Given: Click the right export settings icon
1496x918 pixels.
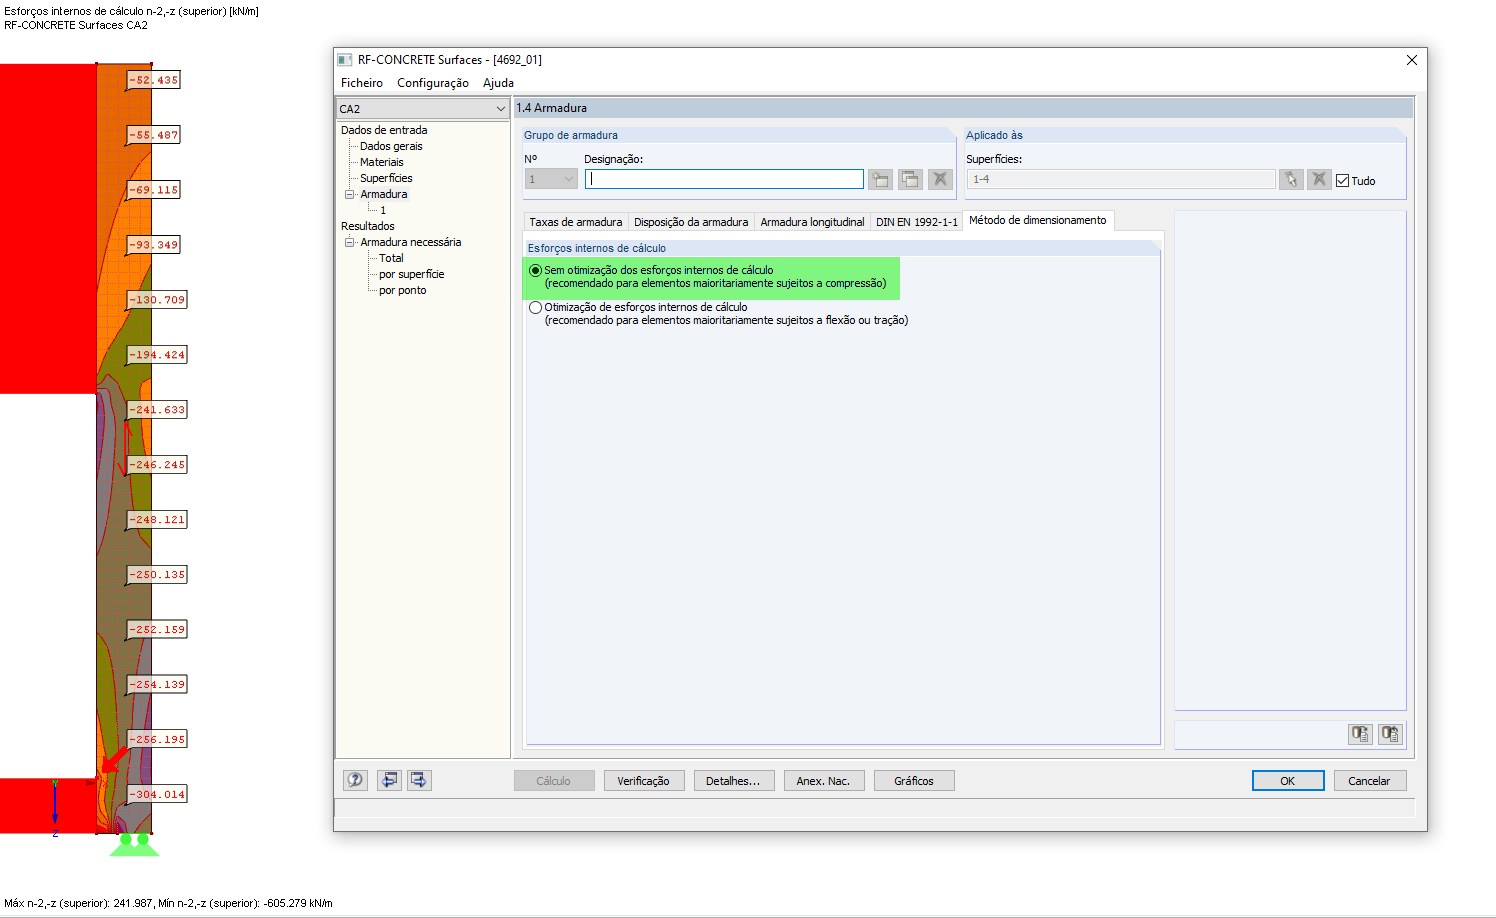Looking at the screenshot, I should point(1390,734).
